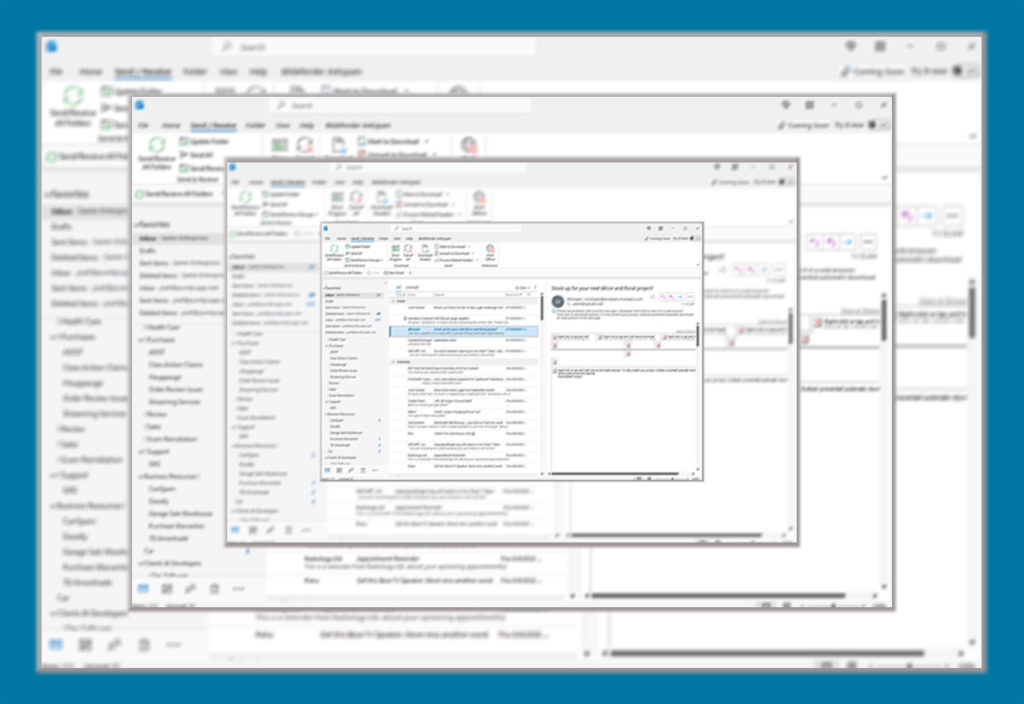Viewport: 1024px width, 704px height.
Task: Click Send/Receive All Folders icon in smallest window
Action: pyautogui.click(x=334, y=249)
